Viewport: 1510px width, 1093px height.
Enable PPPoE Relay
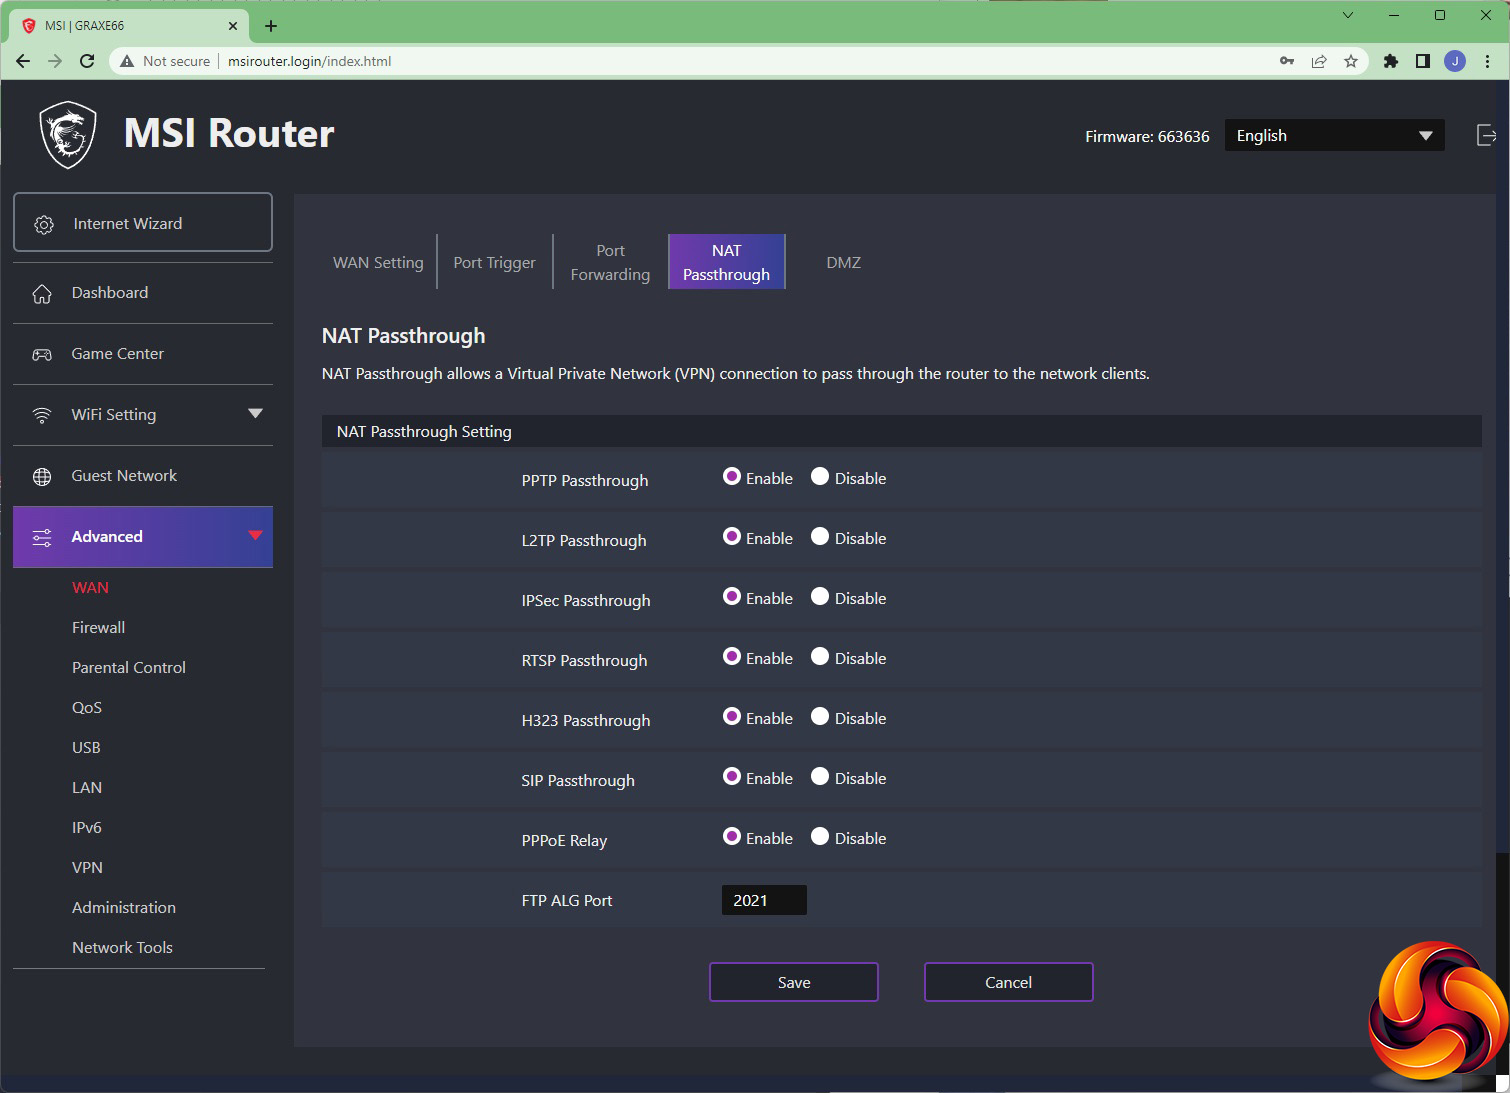click(x=732, y=837)
